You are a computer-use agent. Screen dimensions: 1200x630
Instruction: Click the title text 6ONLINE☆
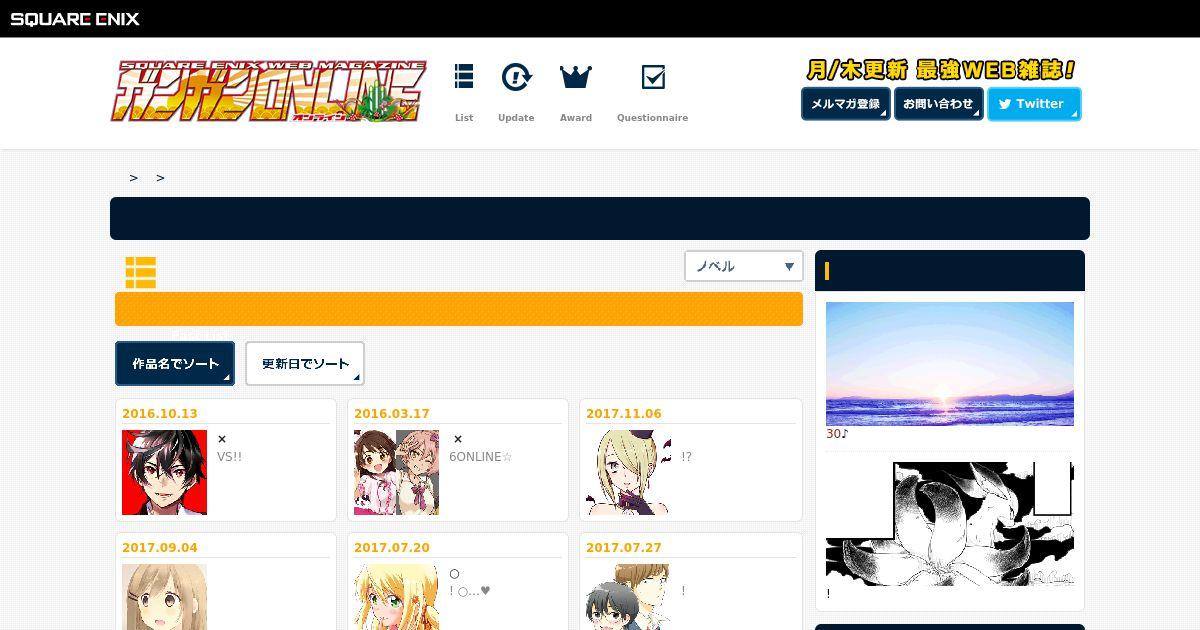pyautogui.click(x=481, y=457)
